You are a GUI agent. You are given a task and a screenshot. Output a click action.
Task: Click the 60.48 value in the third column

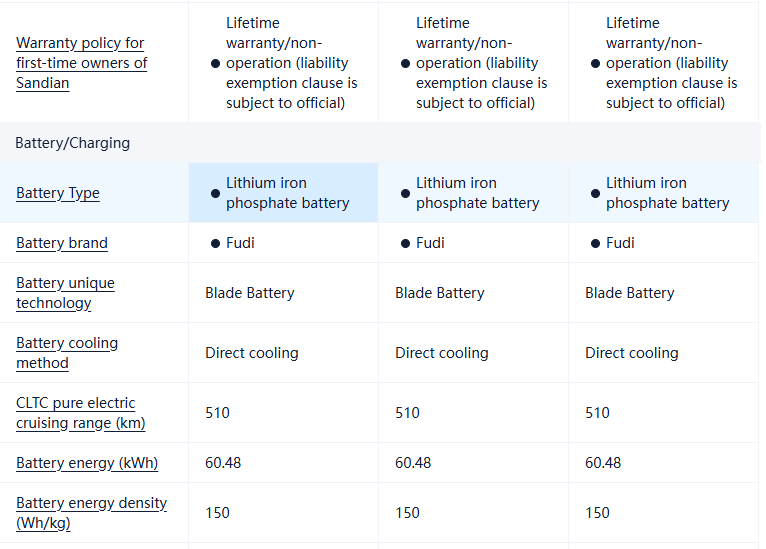coord(603,463)
